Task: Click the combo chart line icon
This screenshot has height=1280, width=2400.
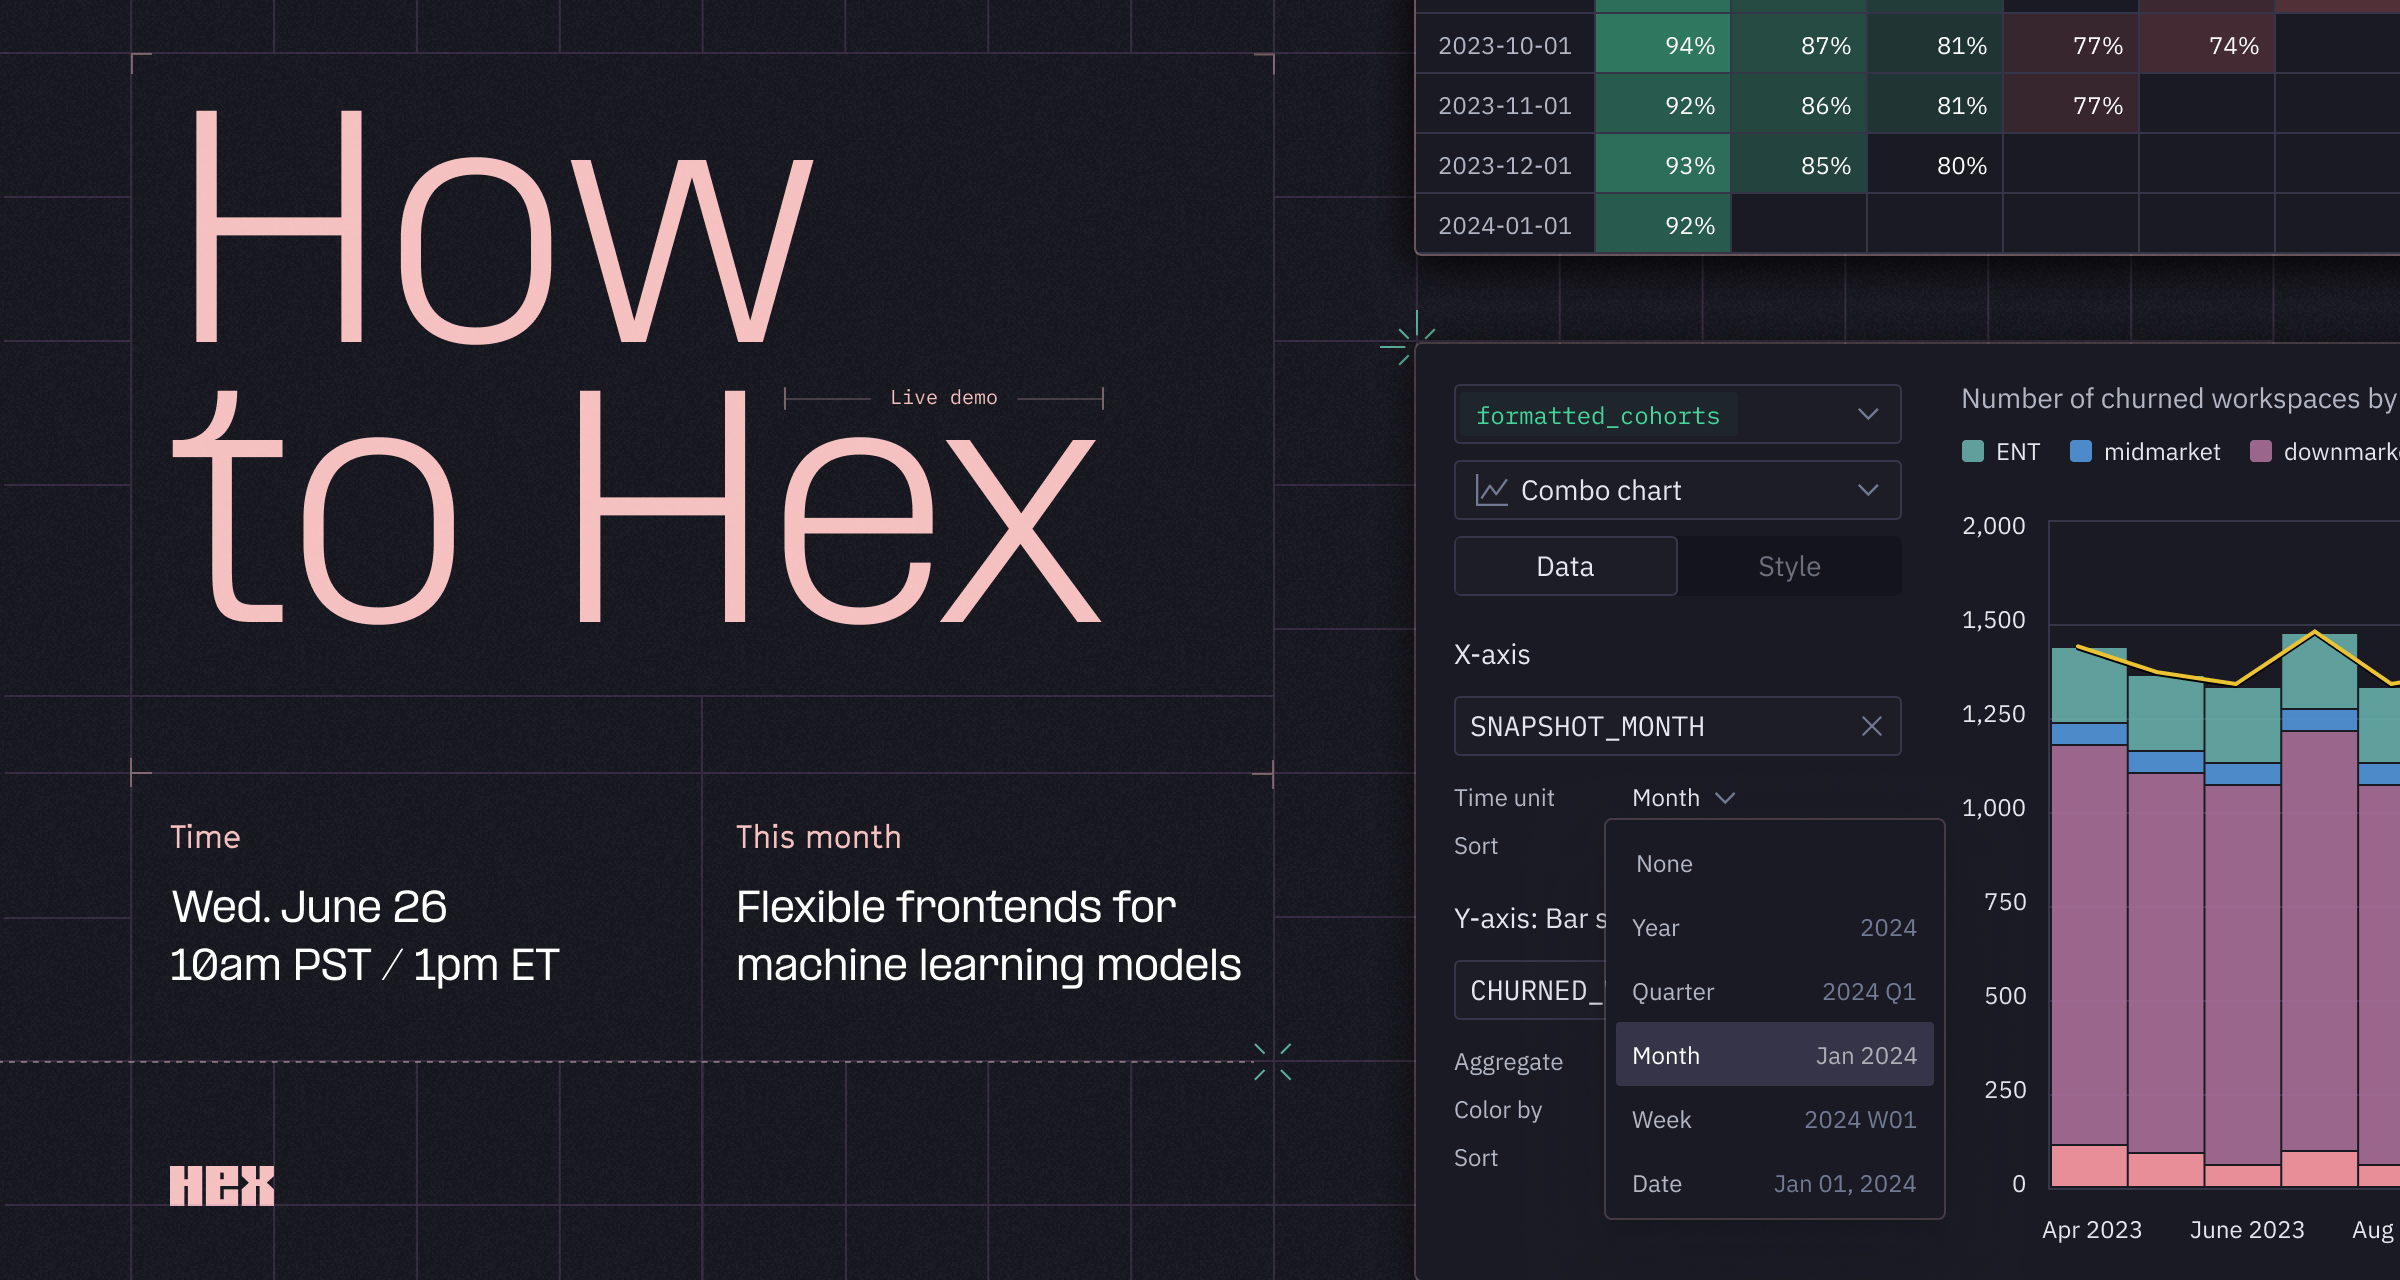Action: tap(1491, 490)
